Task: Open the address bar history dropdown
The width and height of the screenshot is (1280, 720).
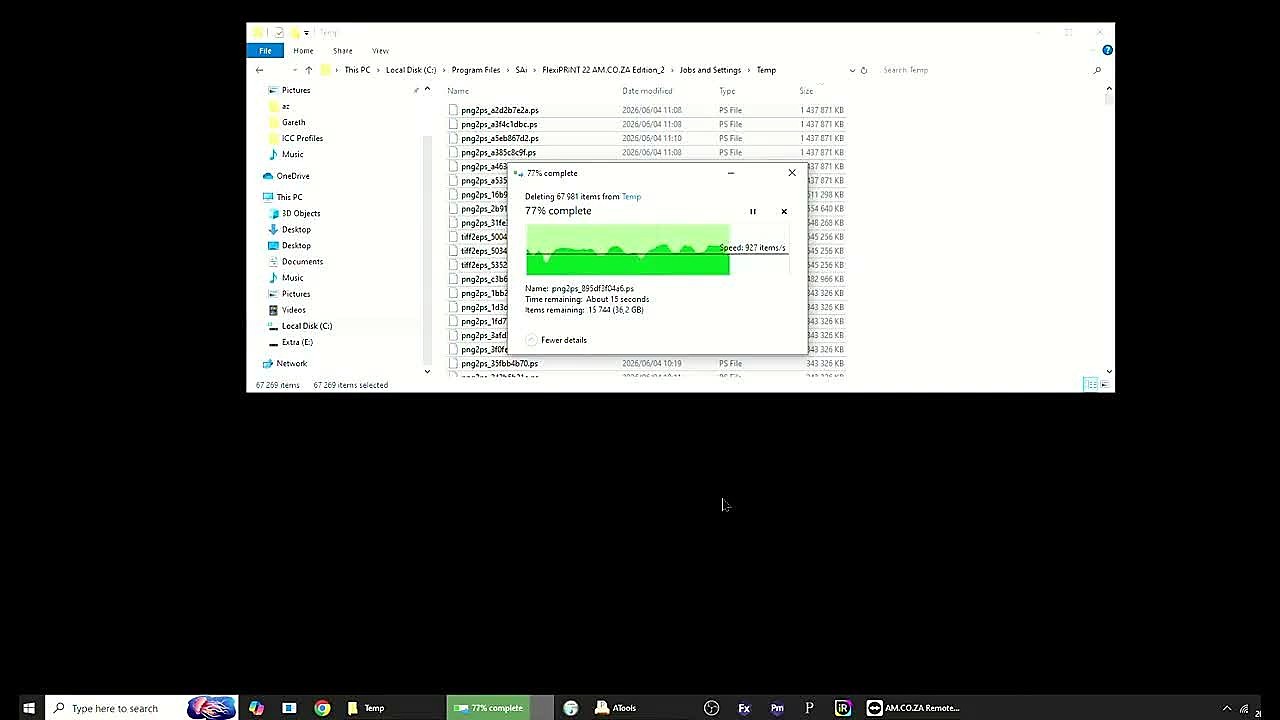Action: 852,70
